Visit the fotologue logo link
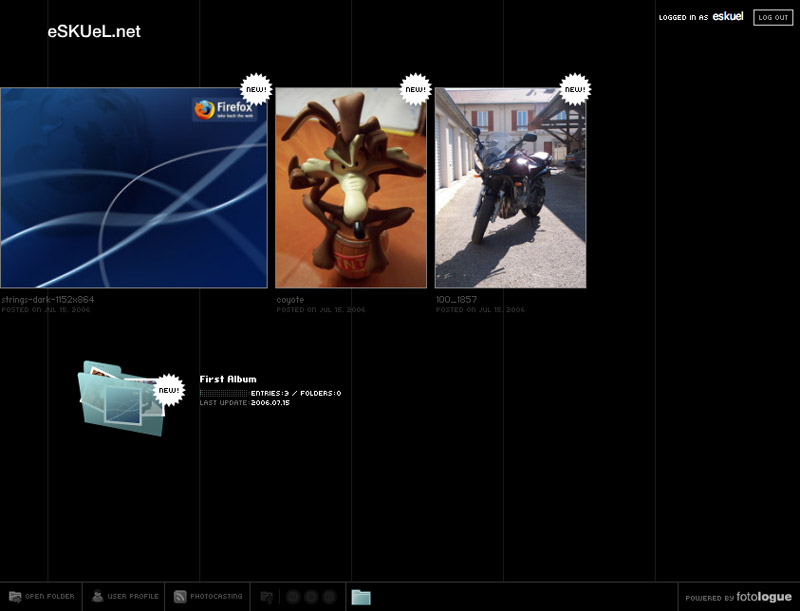800x611 pixels. 764,597
